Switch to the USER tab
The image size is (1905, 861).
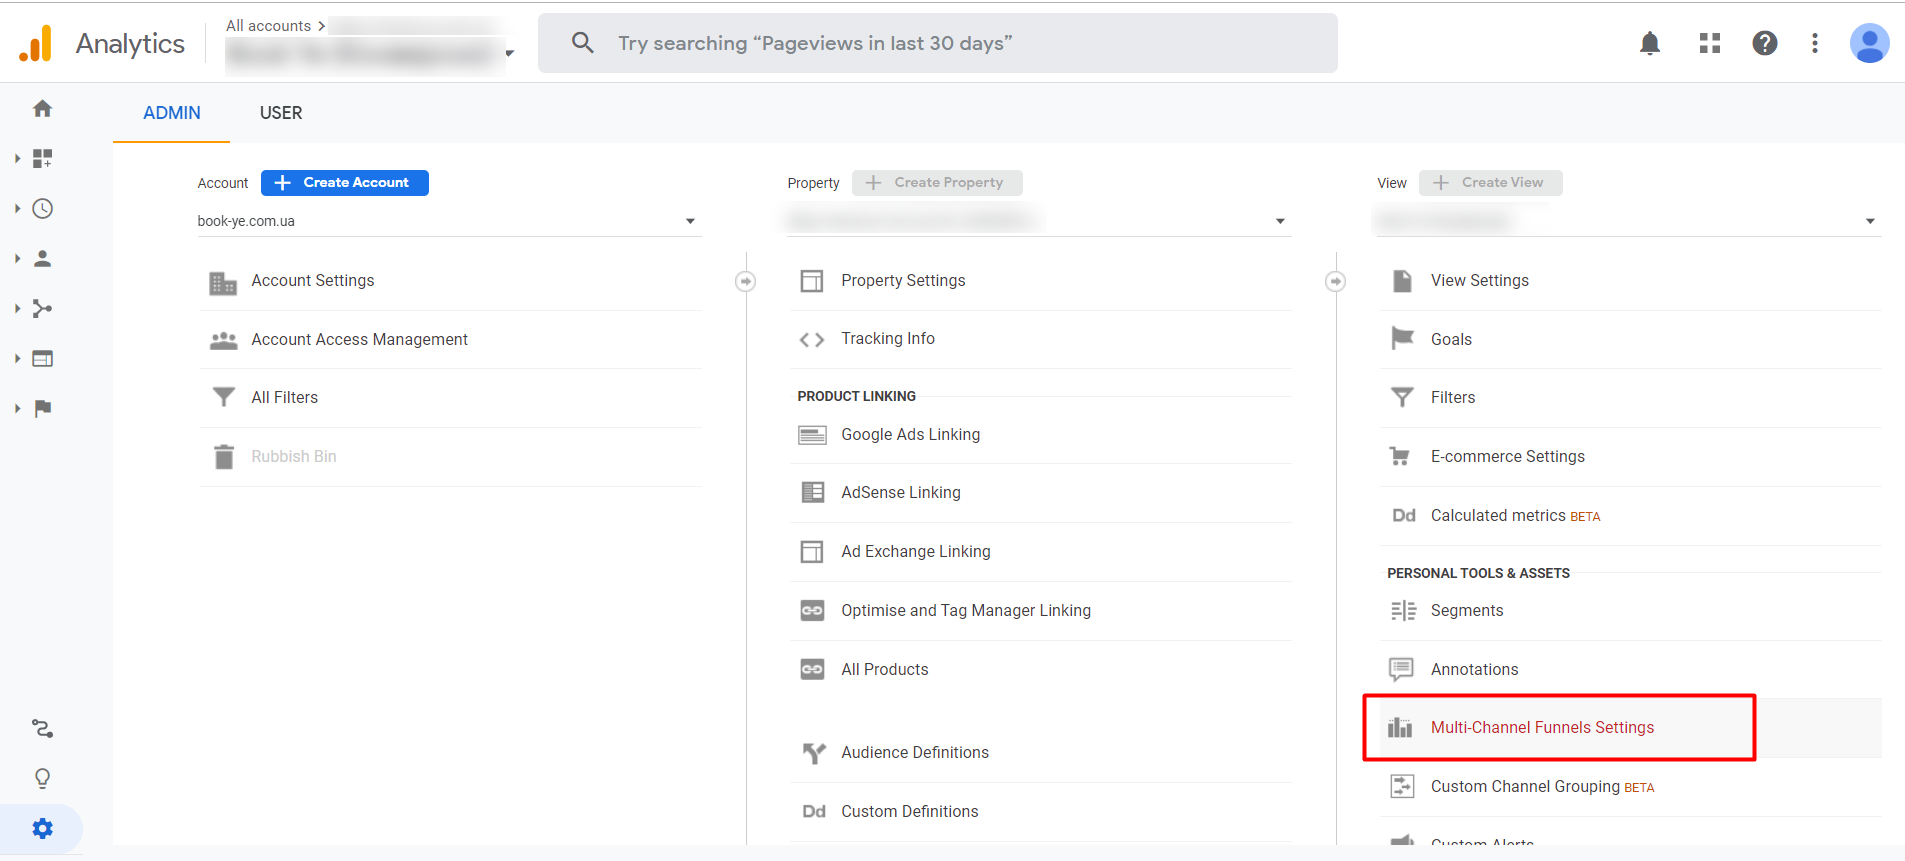click(x=281, y=113)
